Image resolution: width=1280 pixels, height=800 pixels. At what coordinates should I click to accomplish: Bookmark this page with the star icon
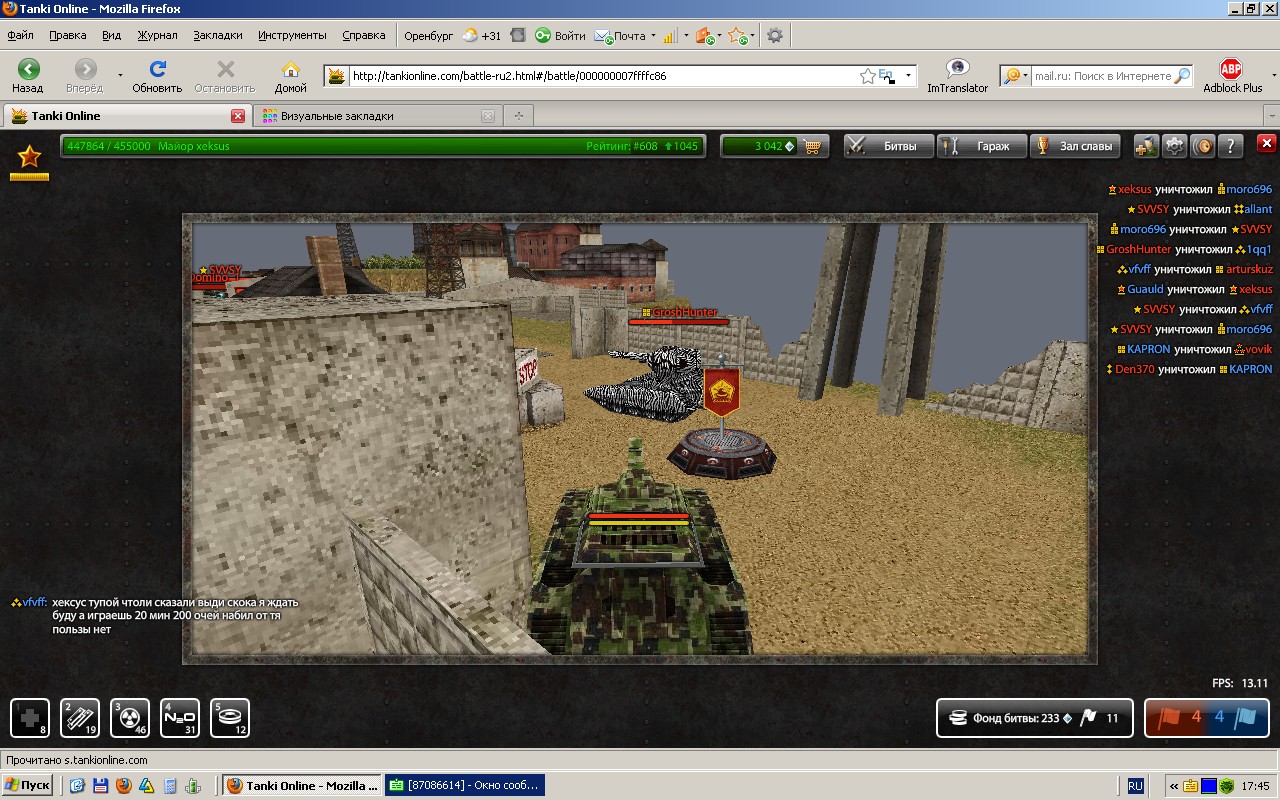pyautogui.click(x=867, y=76)
